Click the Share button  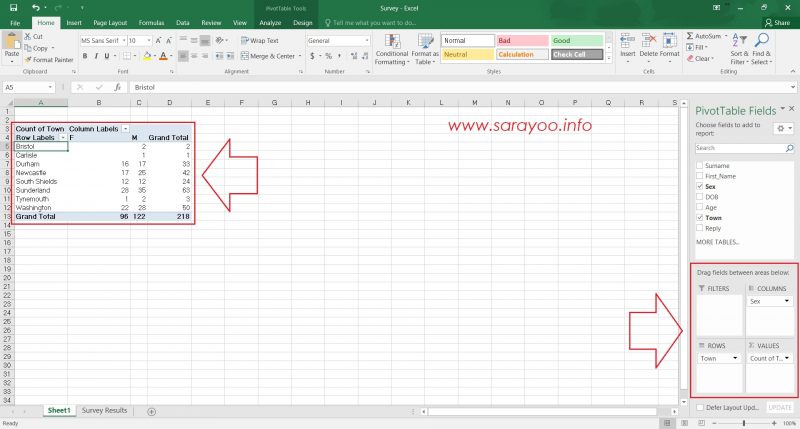tap(777, 23)
